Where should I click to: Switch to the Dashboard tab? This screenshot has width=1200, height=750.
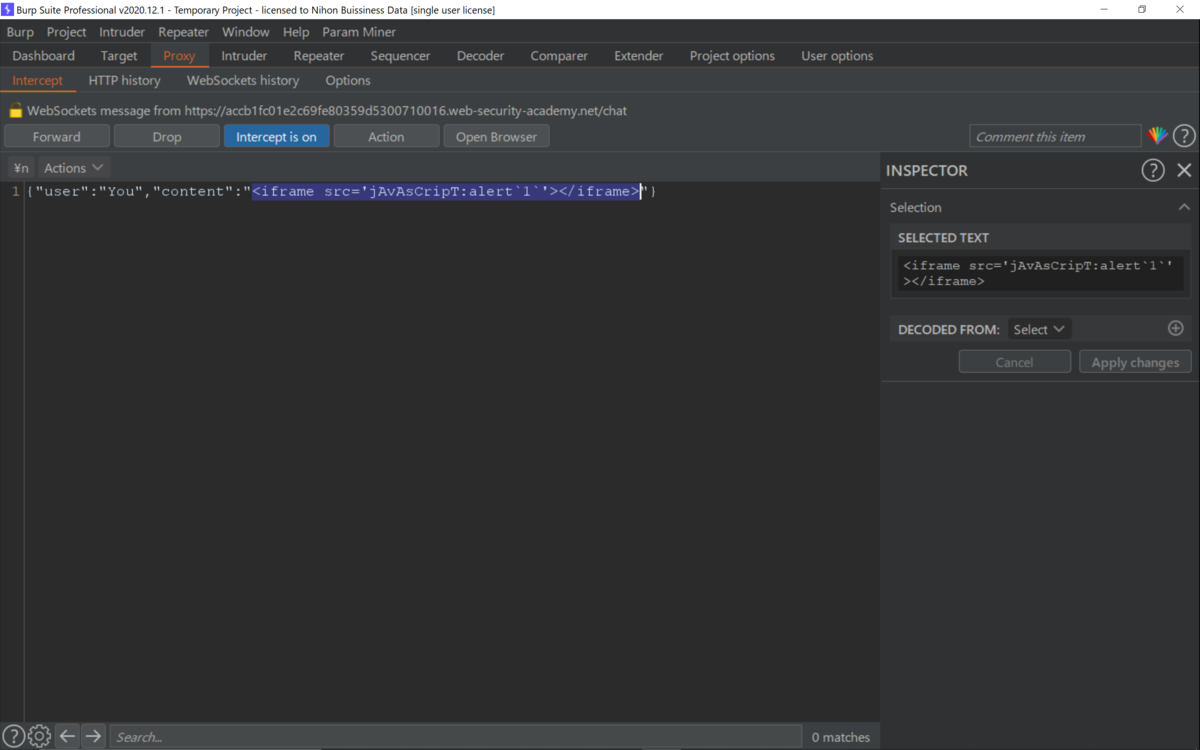point(43,56)
